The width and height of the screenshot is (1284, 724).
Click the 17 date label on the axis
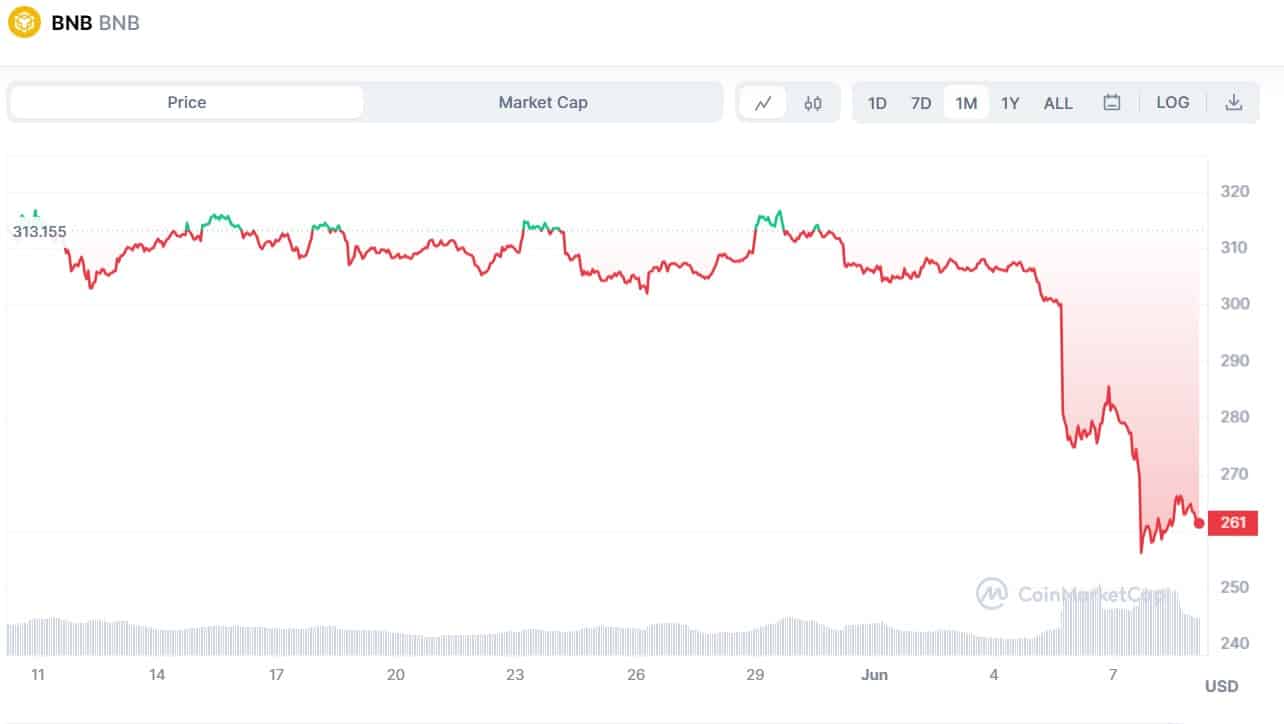[276, 675]
